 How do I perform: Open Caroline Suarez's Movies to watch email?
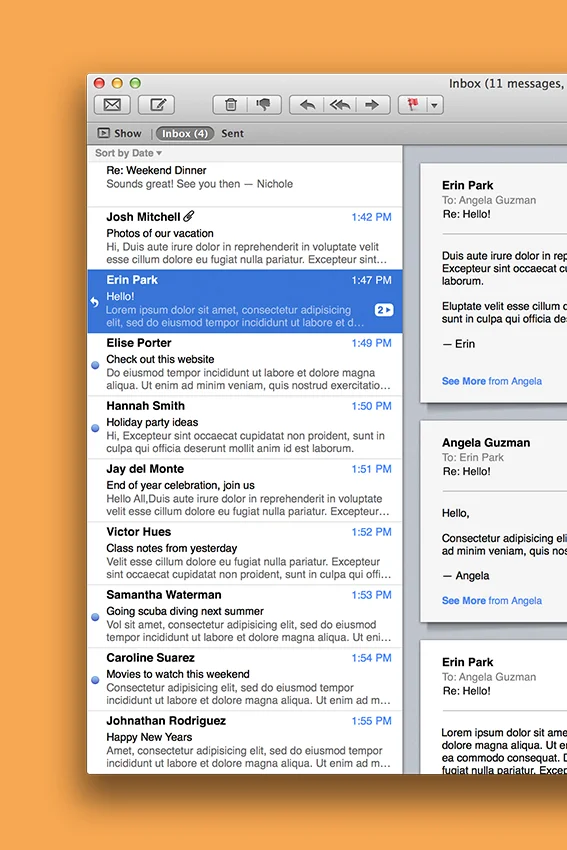[245, 679]
